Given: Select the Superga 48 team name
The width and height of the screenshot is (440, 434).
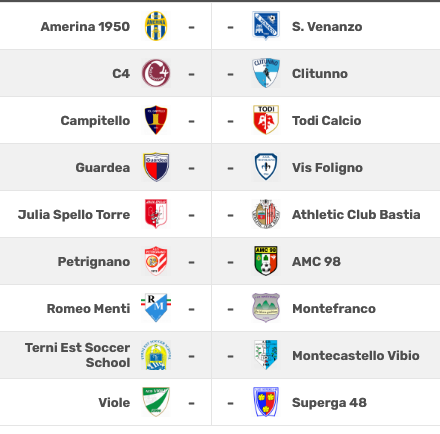Looking at the screenshot, I should point(329,403).
